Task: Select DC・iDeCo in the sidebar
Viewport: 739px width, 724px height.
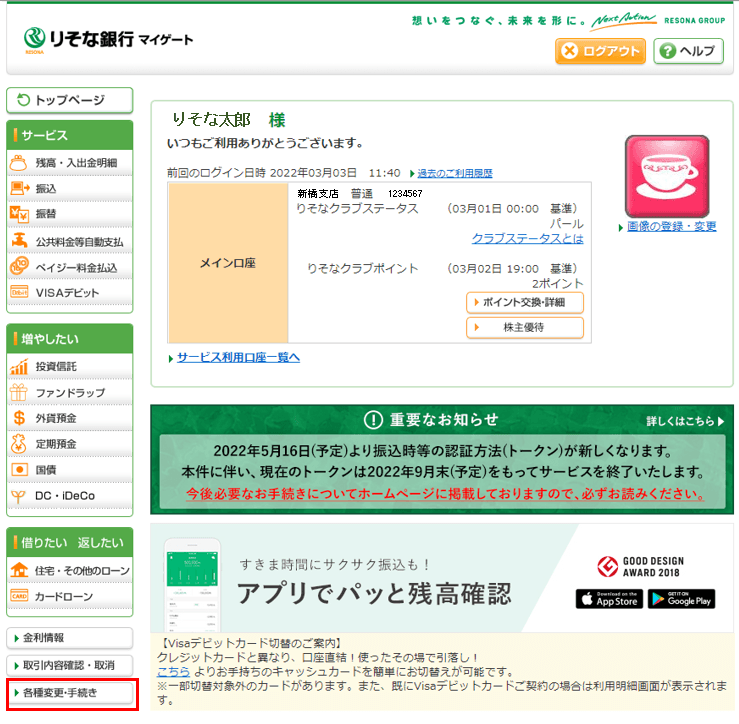Action: click(70, 496)
